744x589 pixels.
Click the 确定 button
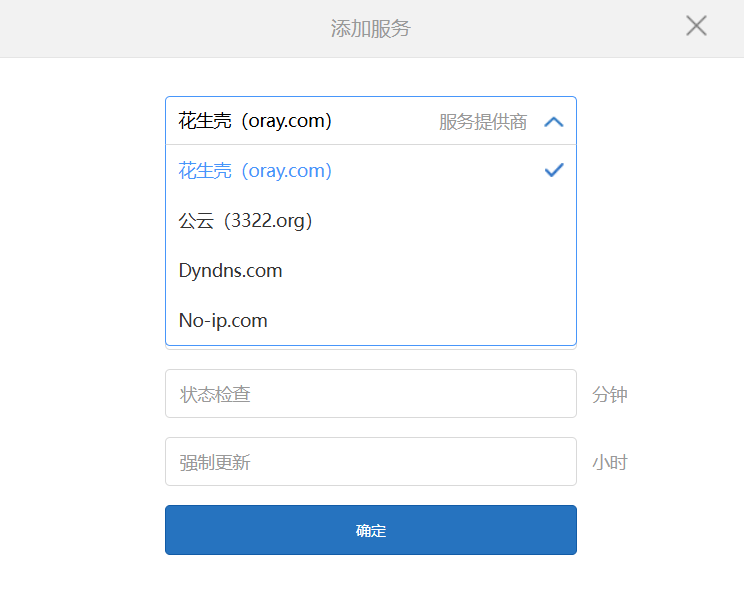click(x=371, y=530)
